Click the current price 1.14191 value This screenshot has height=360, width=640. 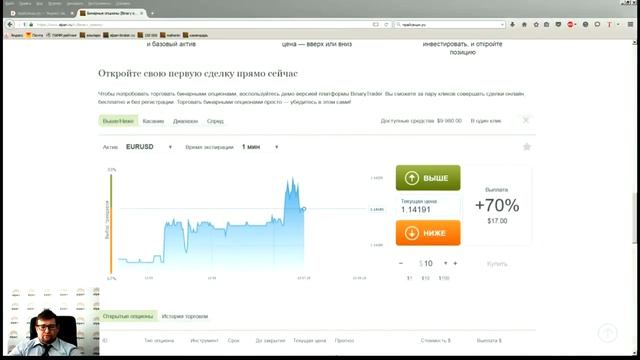(x=416, y=210)
